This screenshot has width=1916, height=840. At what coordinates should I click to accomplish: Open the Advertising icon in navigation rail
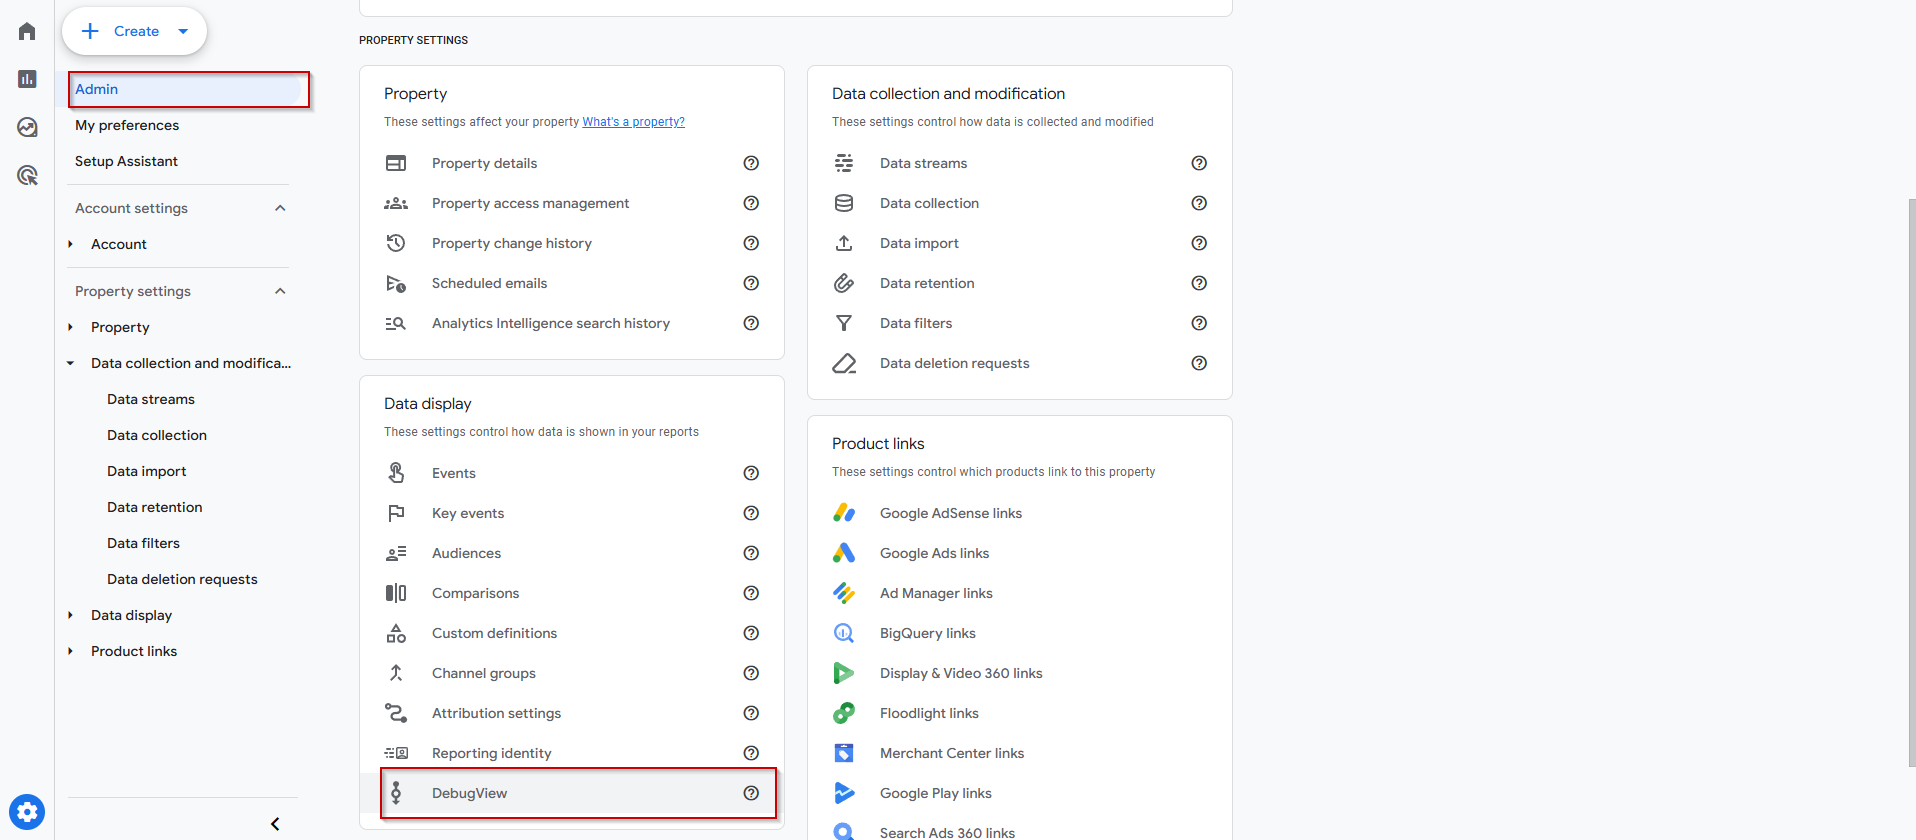tap(27, 175)
